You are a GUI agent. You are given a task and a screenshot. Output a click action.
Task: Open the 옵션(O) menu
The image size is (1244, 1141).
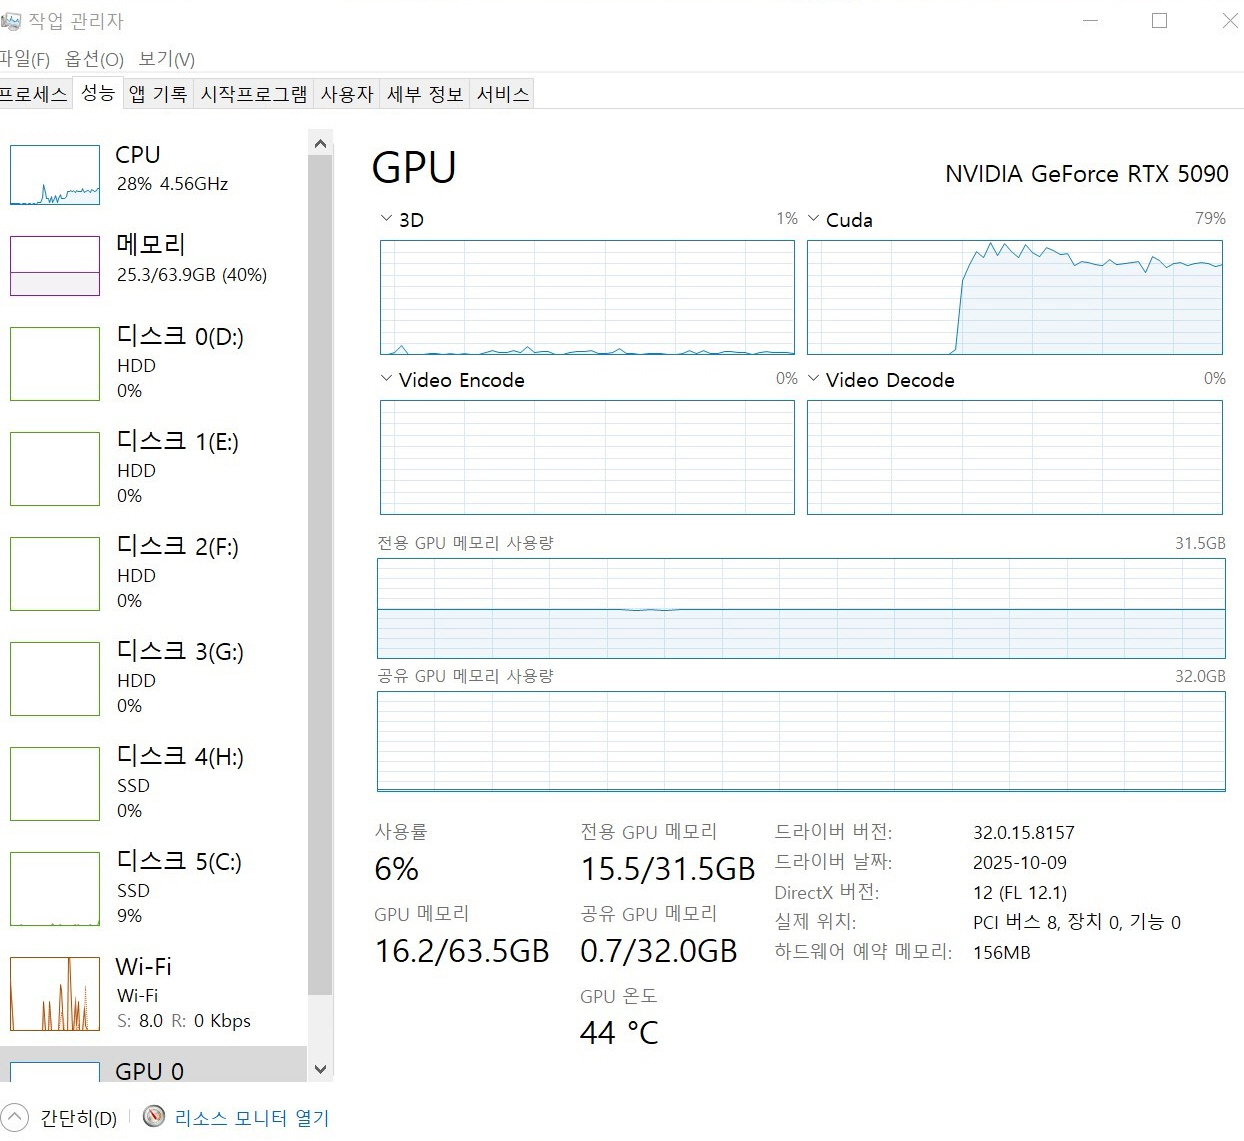click(98, 59)
